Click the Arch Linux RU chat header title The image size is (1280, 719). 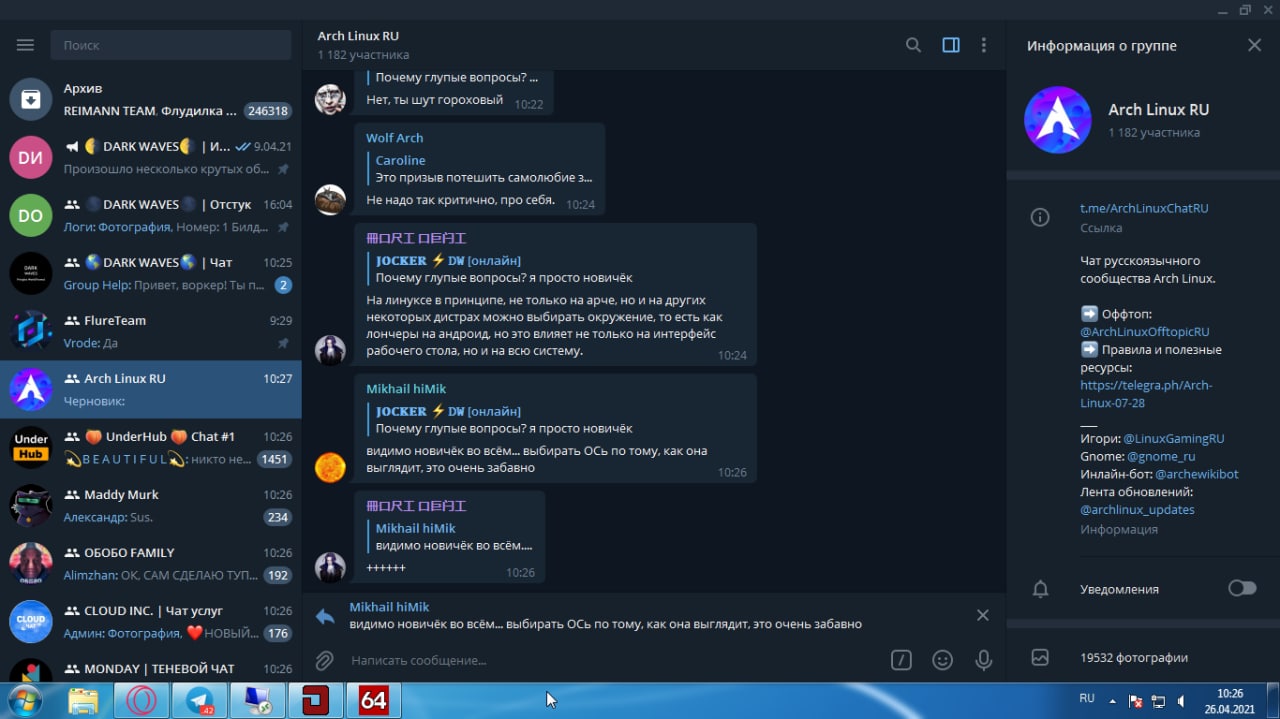(x=358, y=36)
